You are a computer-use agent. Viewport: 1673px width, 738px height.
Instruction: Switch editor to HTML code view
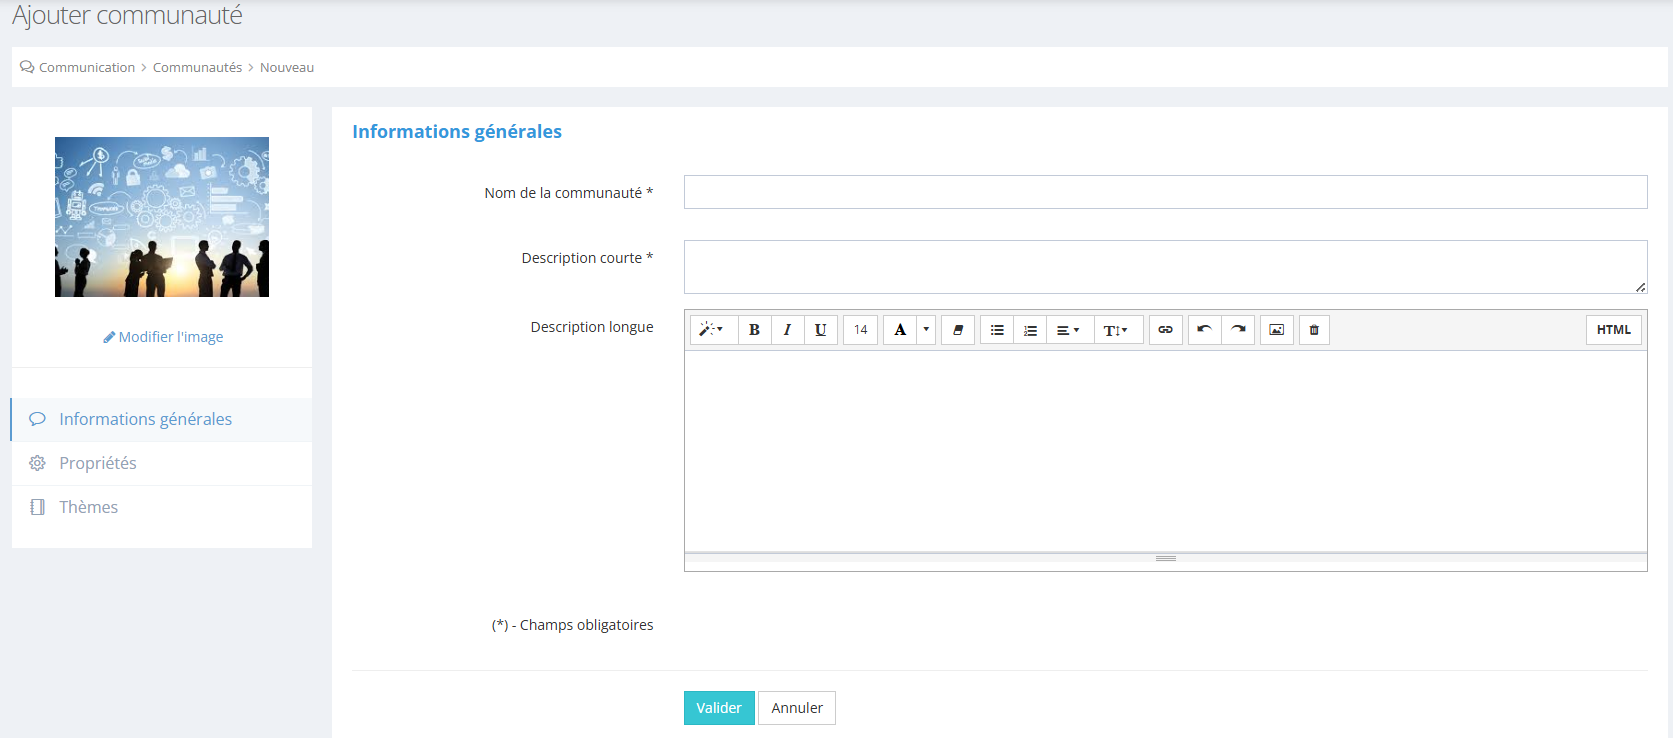click(x=1613, y=330)
